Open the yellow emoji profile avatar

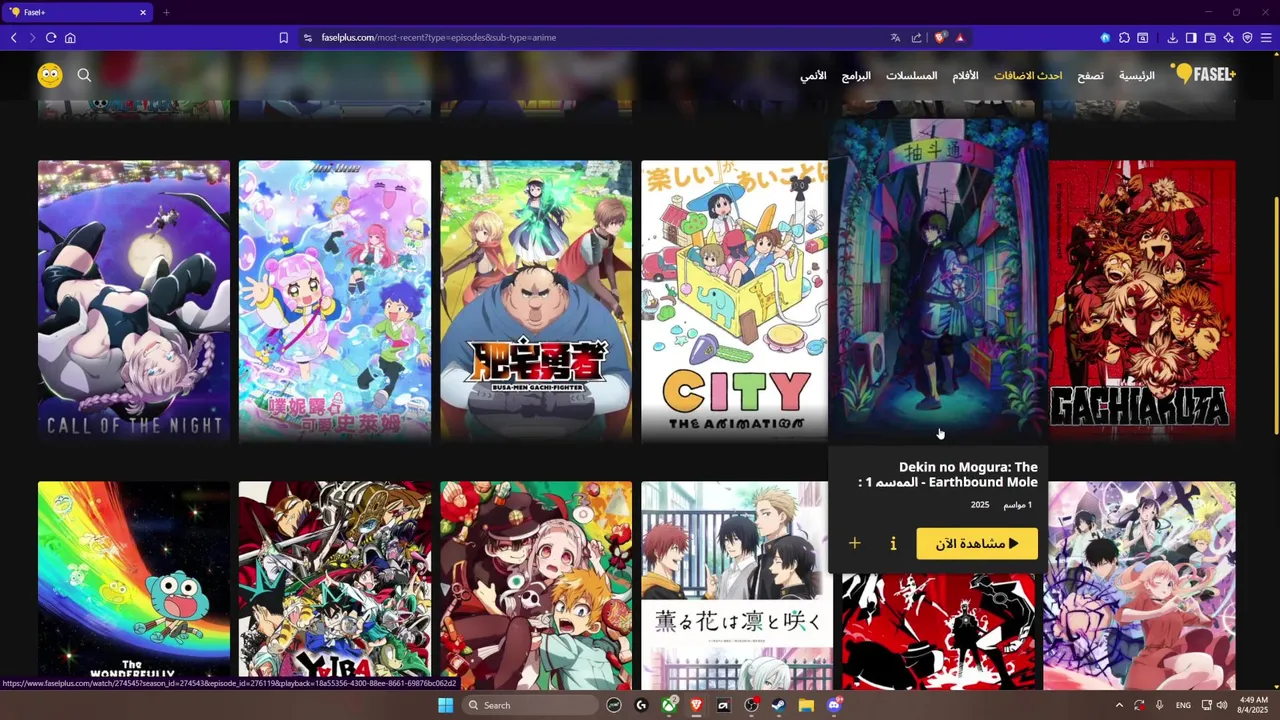tap(50, 75)
